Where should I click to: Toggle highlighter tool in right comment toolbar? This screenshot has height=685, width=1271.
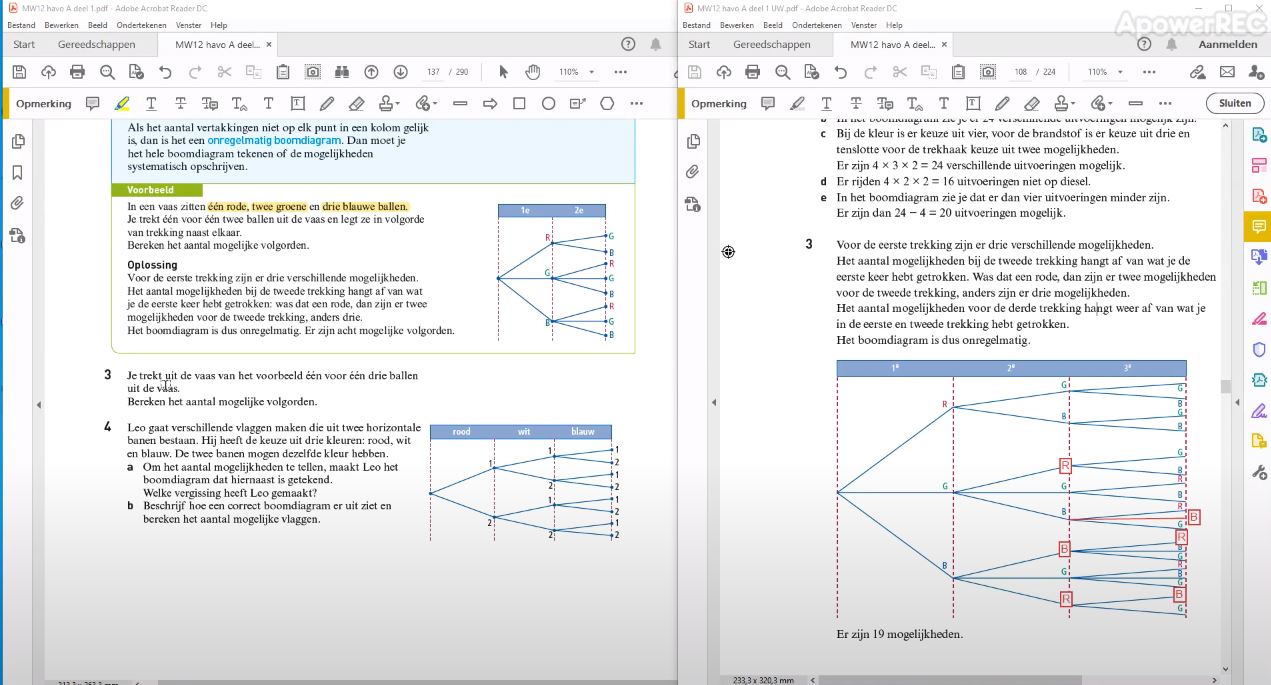tap(797, 103)
